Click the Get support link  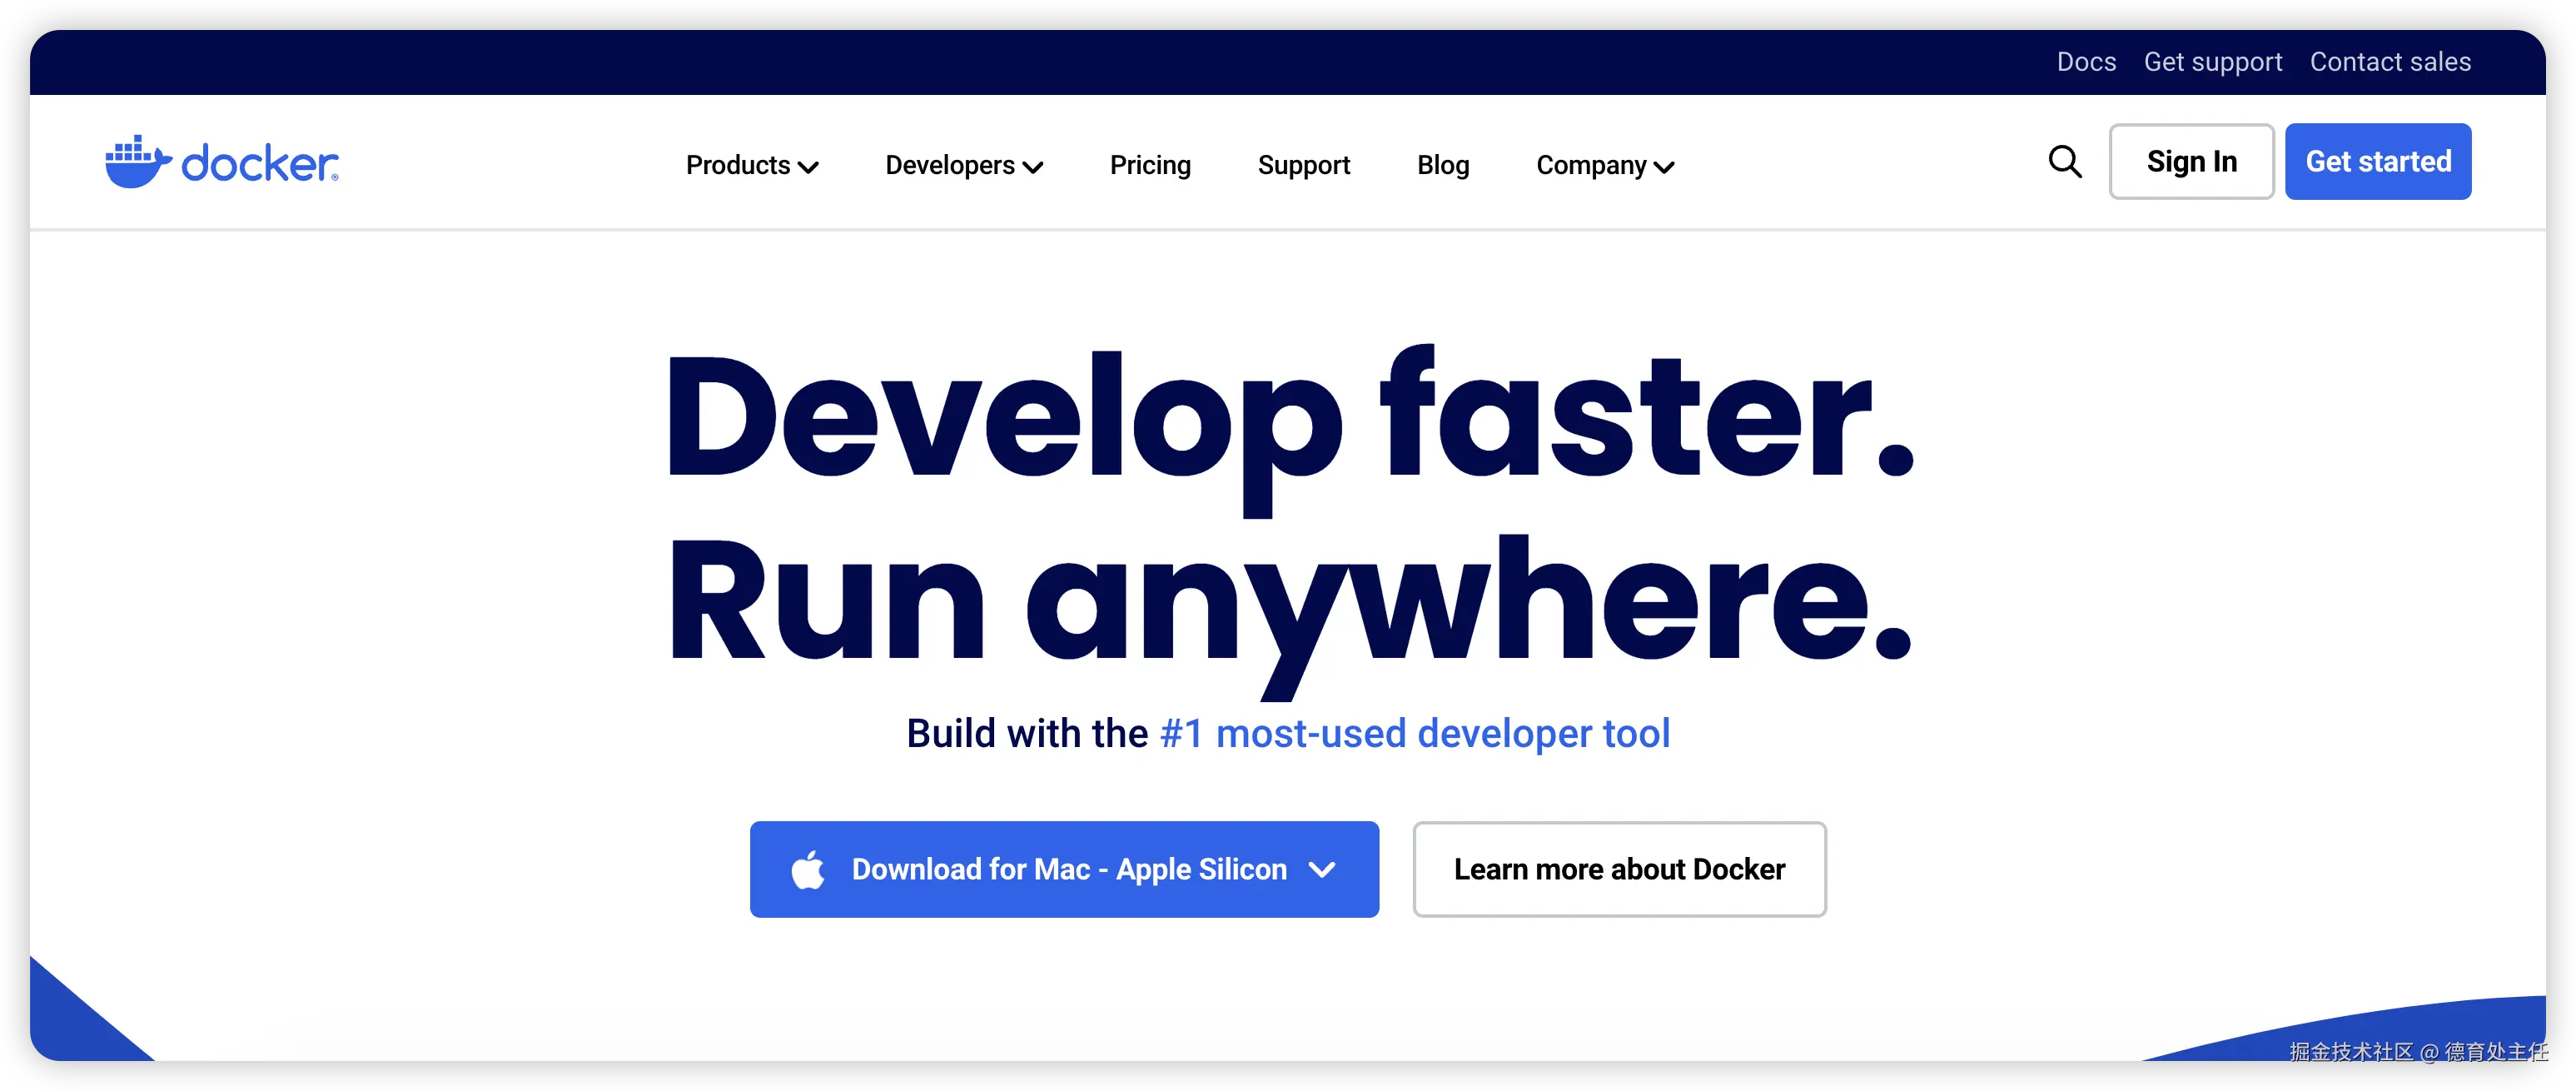pos(2212,62)
